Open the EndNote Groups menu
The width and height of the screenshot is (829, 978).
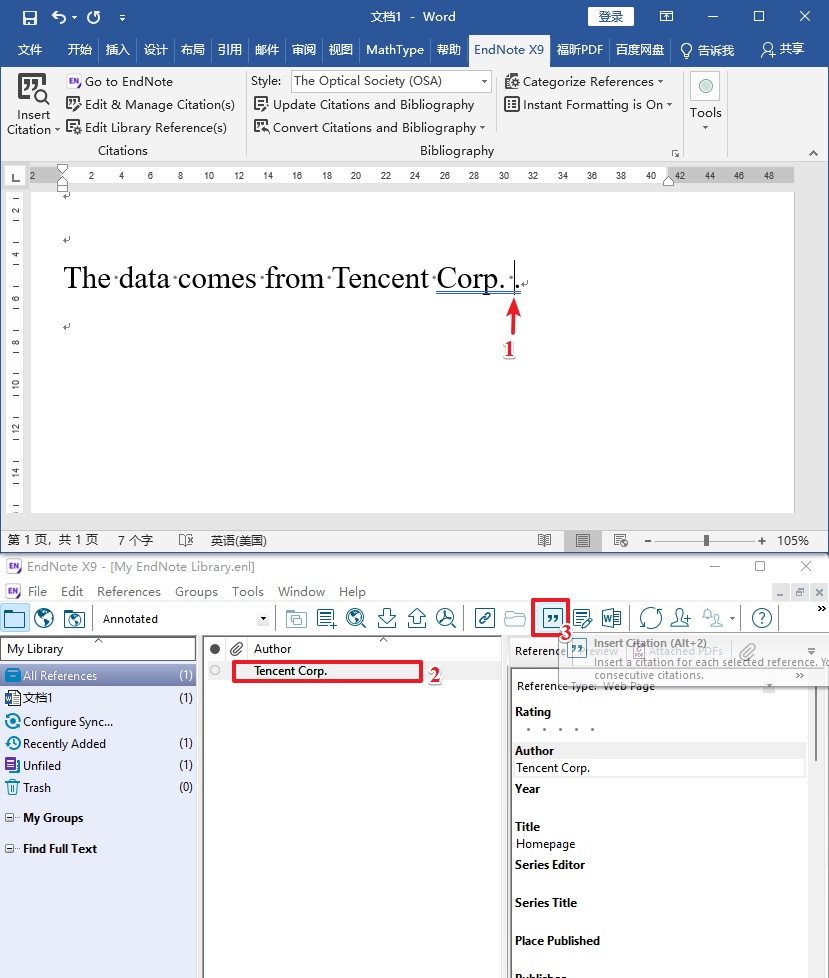[196, 591]
